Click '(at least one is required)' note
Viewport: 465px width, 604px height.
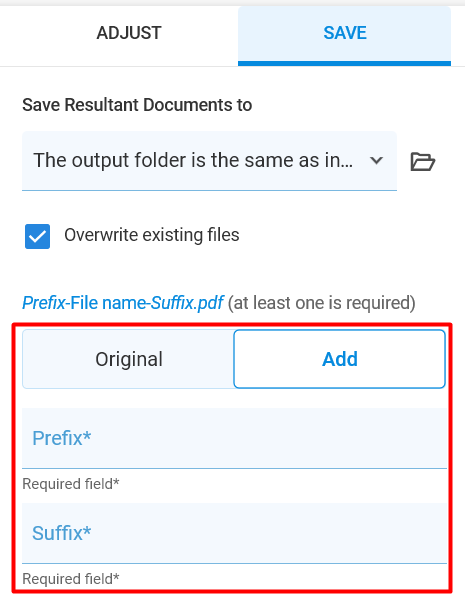click(x=322, y=303)
